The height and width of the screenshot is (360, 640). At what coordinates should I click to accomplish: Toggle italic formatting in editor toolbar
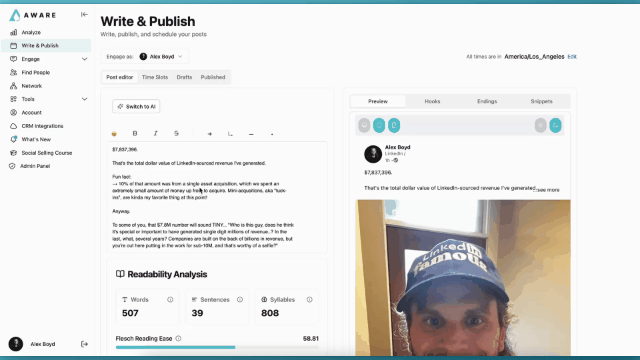[156, 133]
